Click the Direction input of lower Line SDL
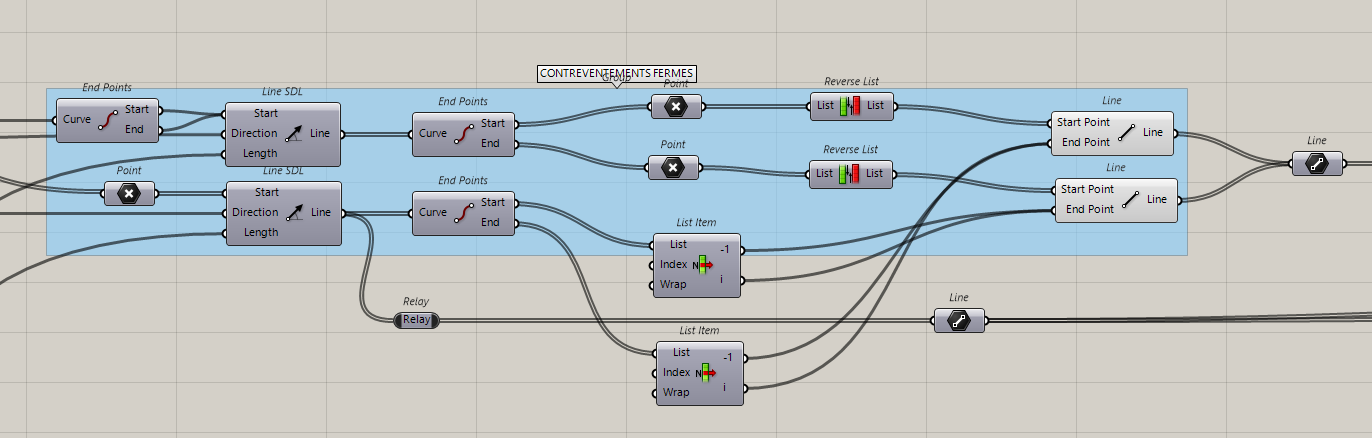Viewport: 1372px width, 438px height. click(x=254, y=212)
